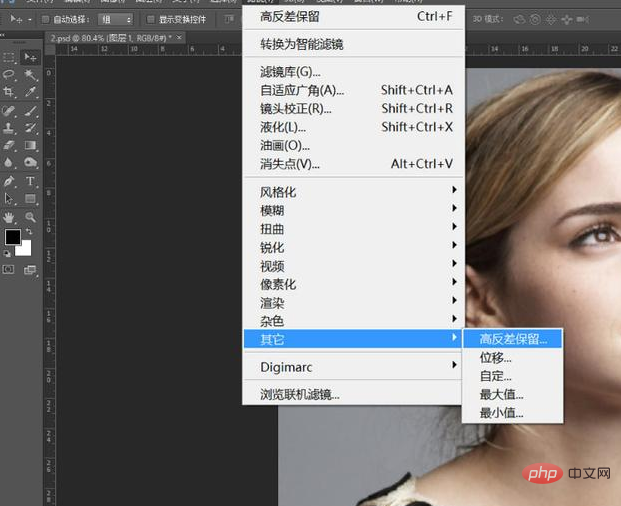Choose 最大值... in the submenu
Viewport: 621px width, 506px height.
(512, 394)
